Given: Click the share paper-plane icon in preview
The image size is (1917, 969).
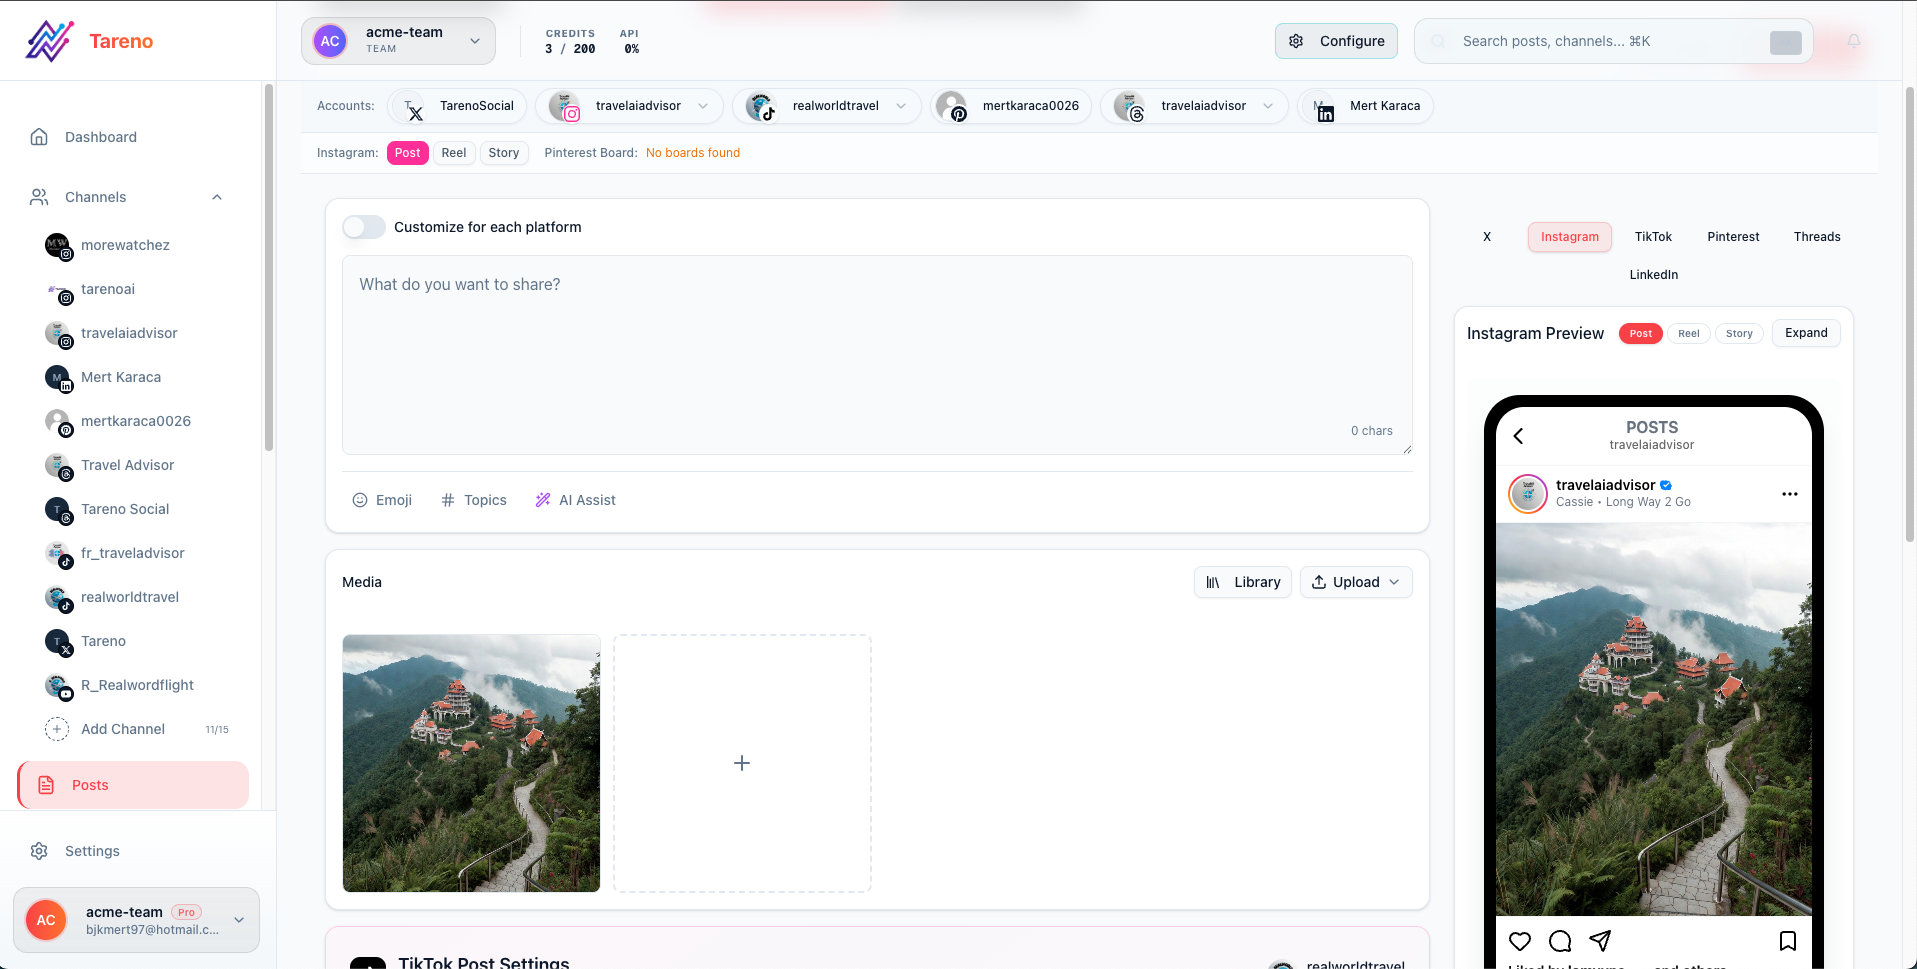Looking at the screenshot, I should click(x=1600, y=941).
